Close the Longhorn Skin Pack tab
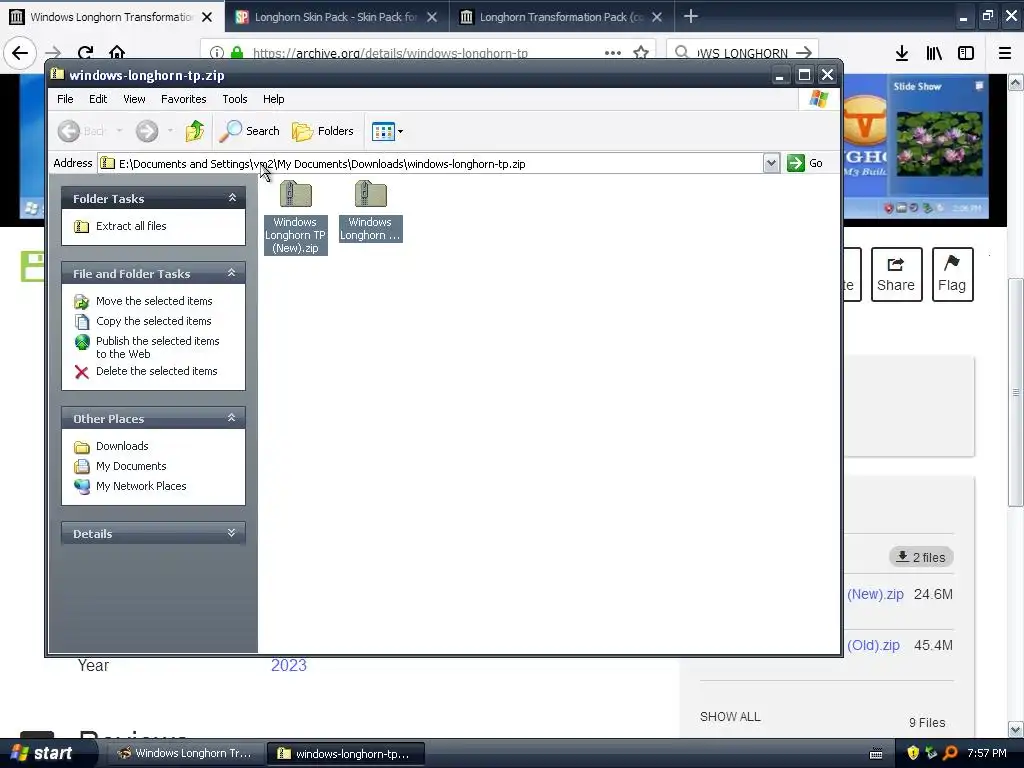Image resolution: width=1024 pixels, height=768 pixels. [432, 17]
